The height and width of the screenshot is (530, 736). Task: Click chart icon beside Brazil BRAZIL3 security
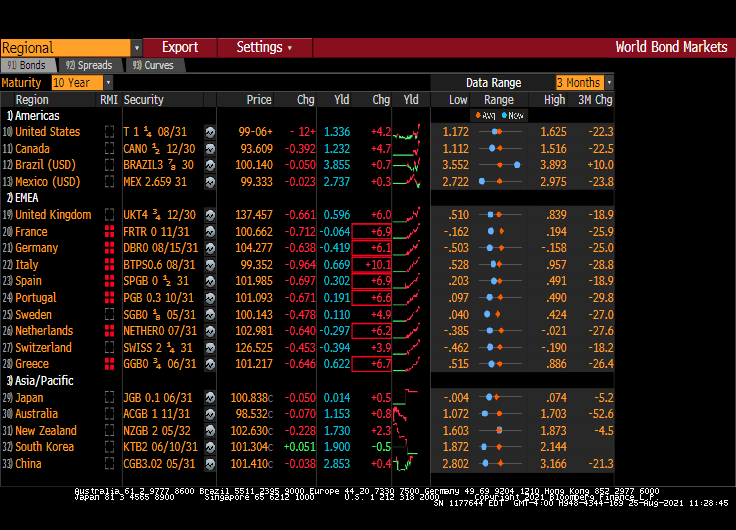[210, 165]
